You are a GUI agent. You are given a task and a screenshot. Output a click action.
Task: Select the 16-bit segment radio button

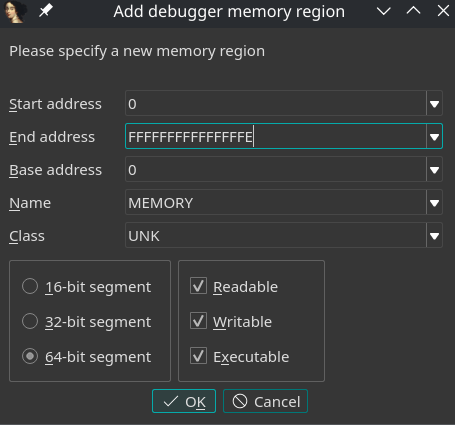[30, 286]
